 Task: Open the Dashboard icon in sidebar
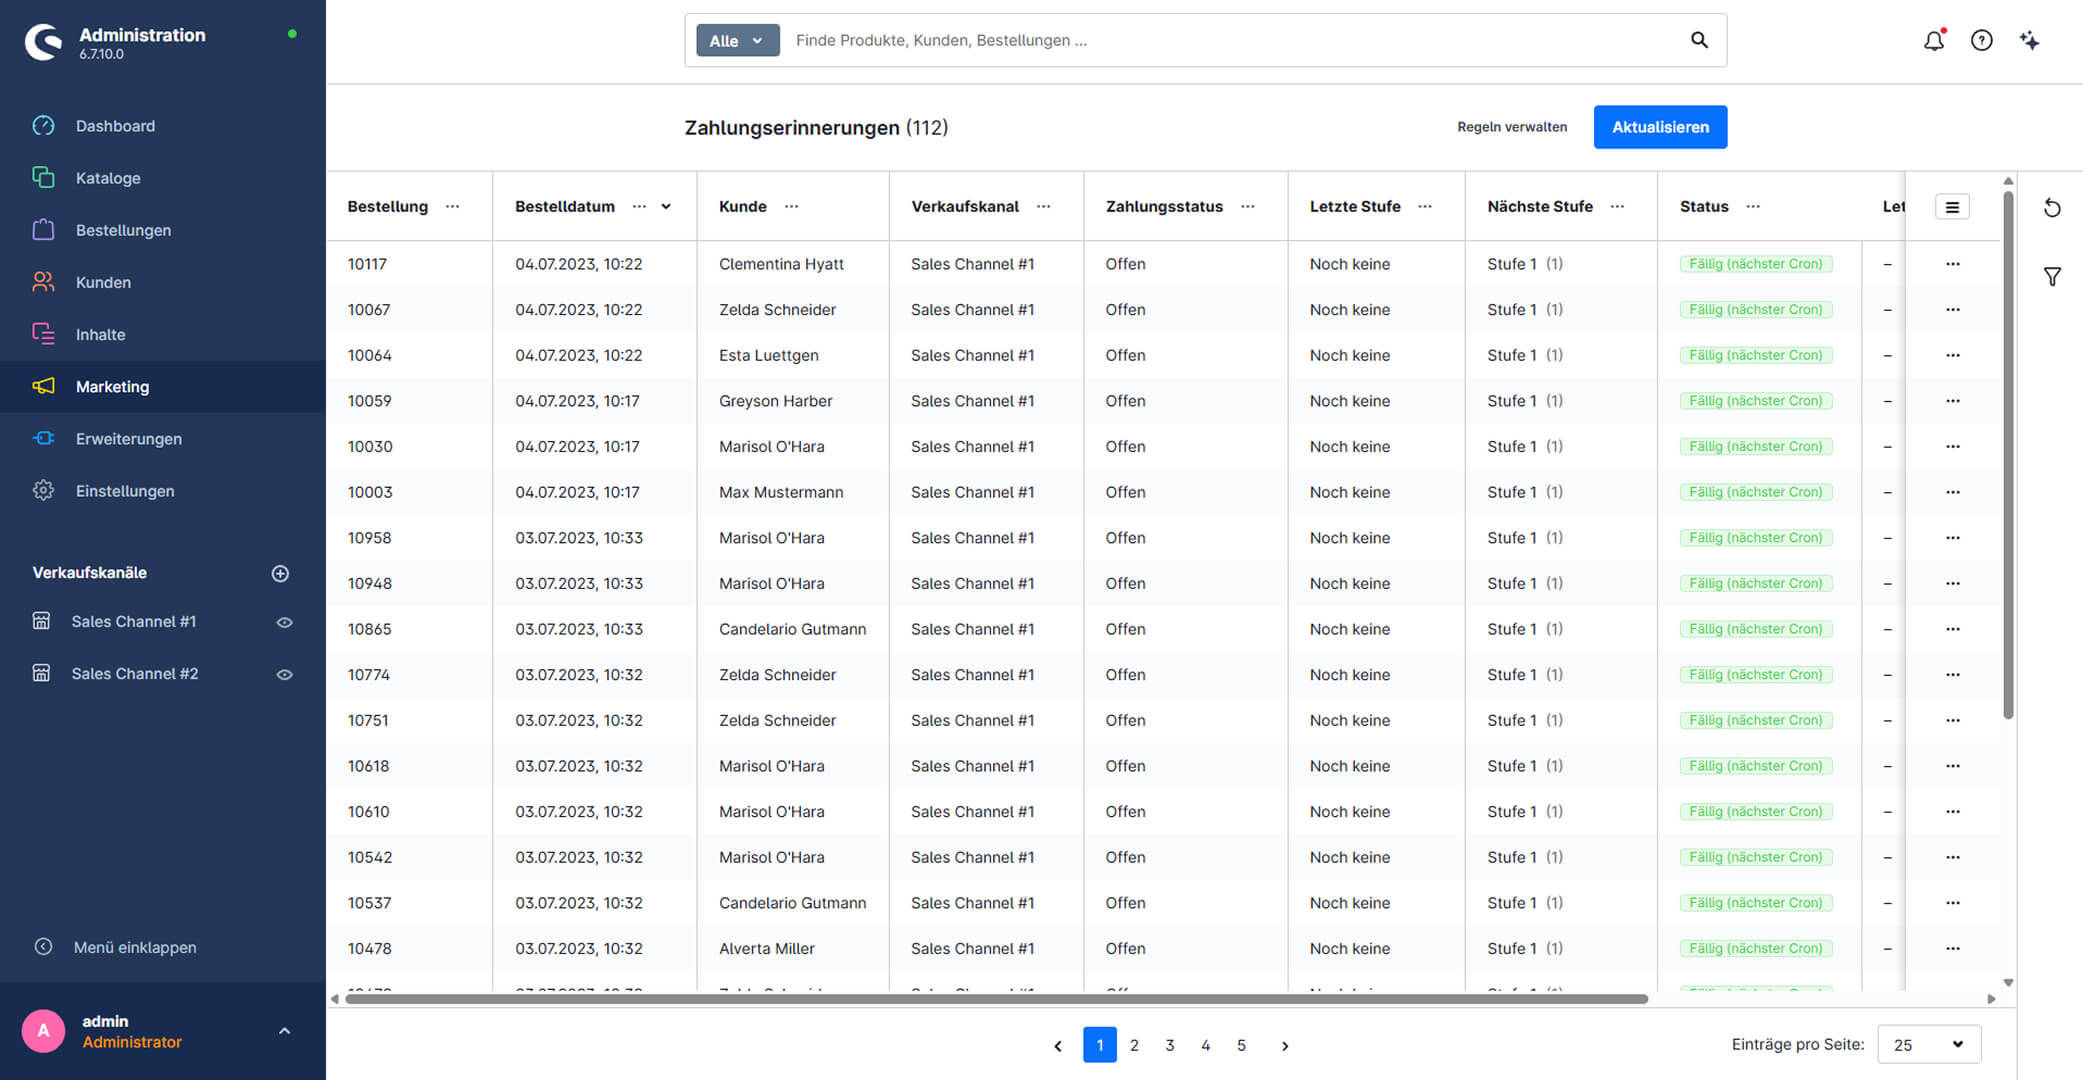43,126
